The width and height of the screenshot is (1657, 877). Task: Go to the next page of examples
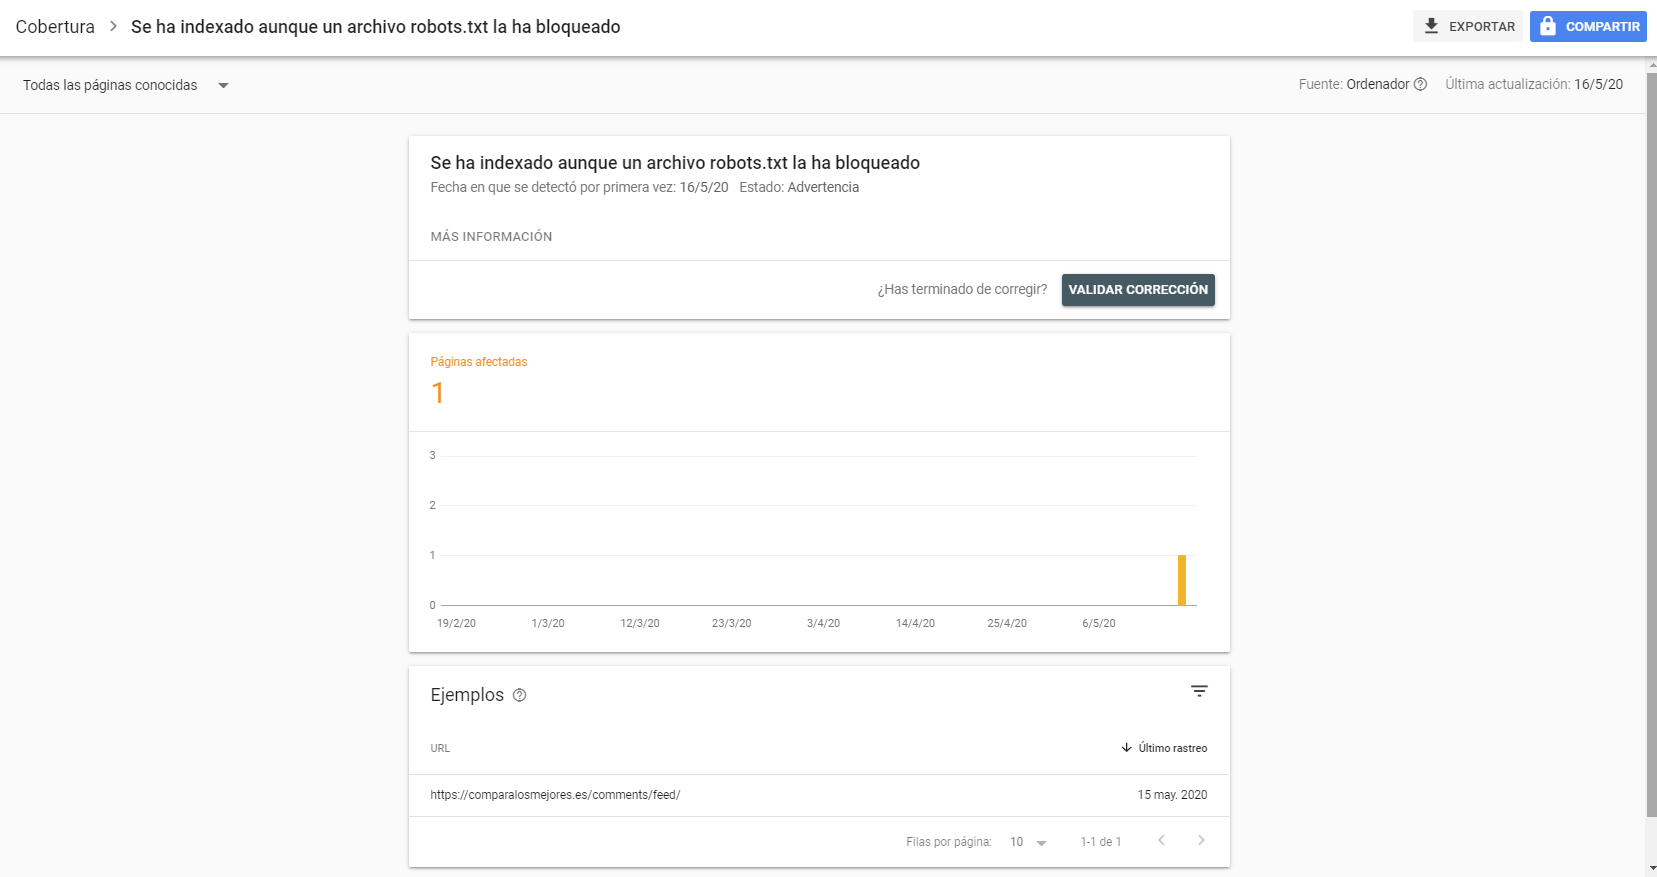point(1201,841)
